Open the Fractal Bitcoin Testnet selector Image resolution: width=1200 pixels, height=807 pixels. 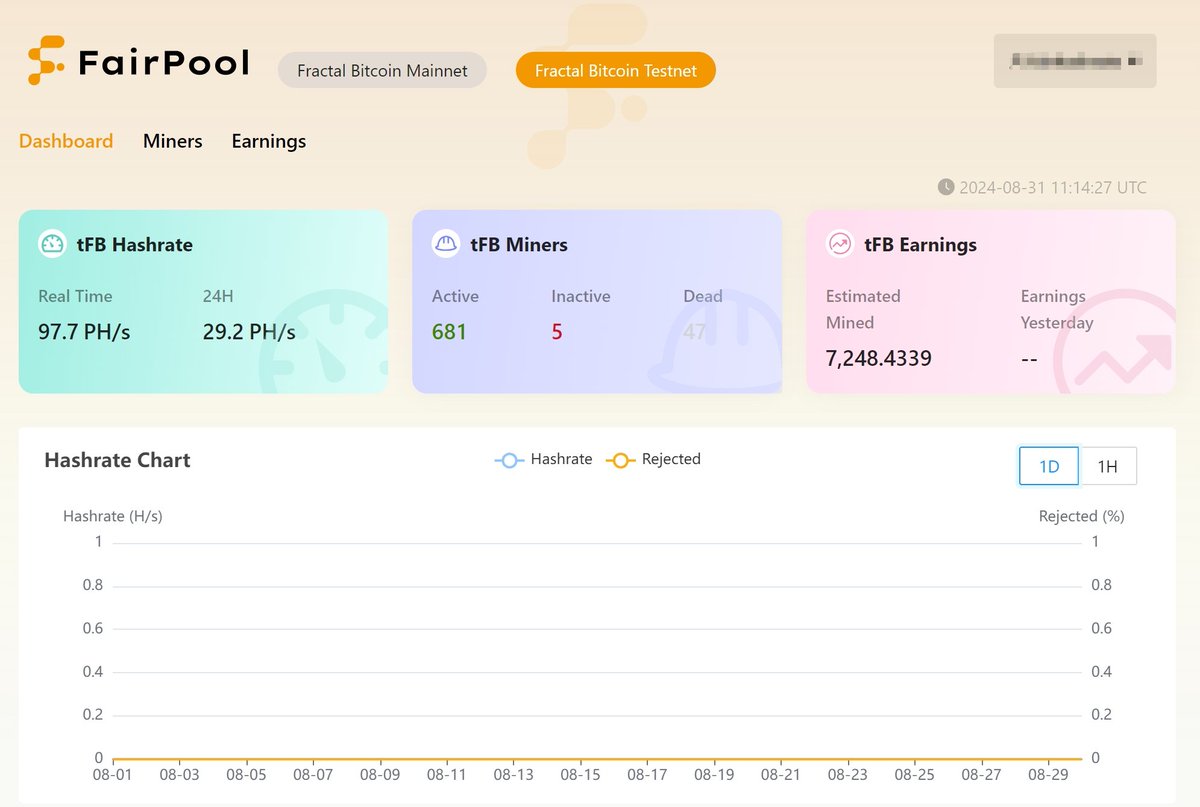(615, 70)
